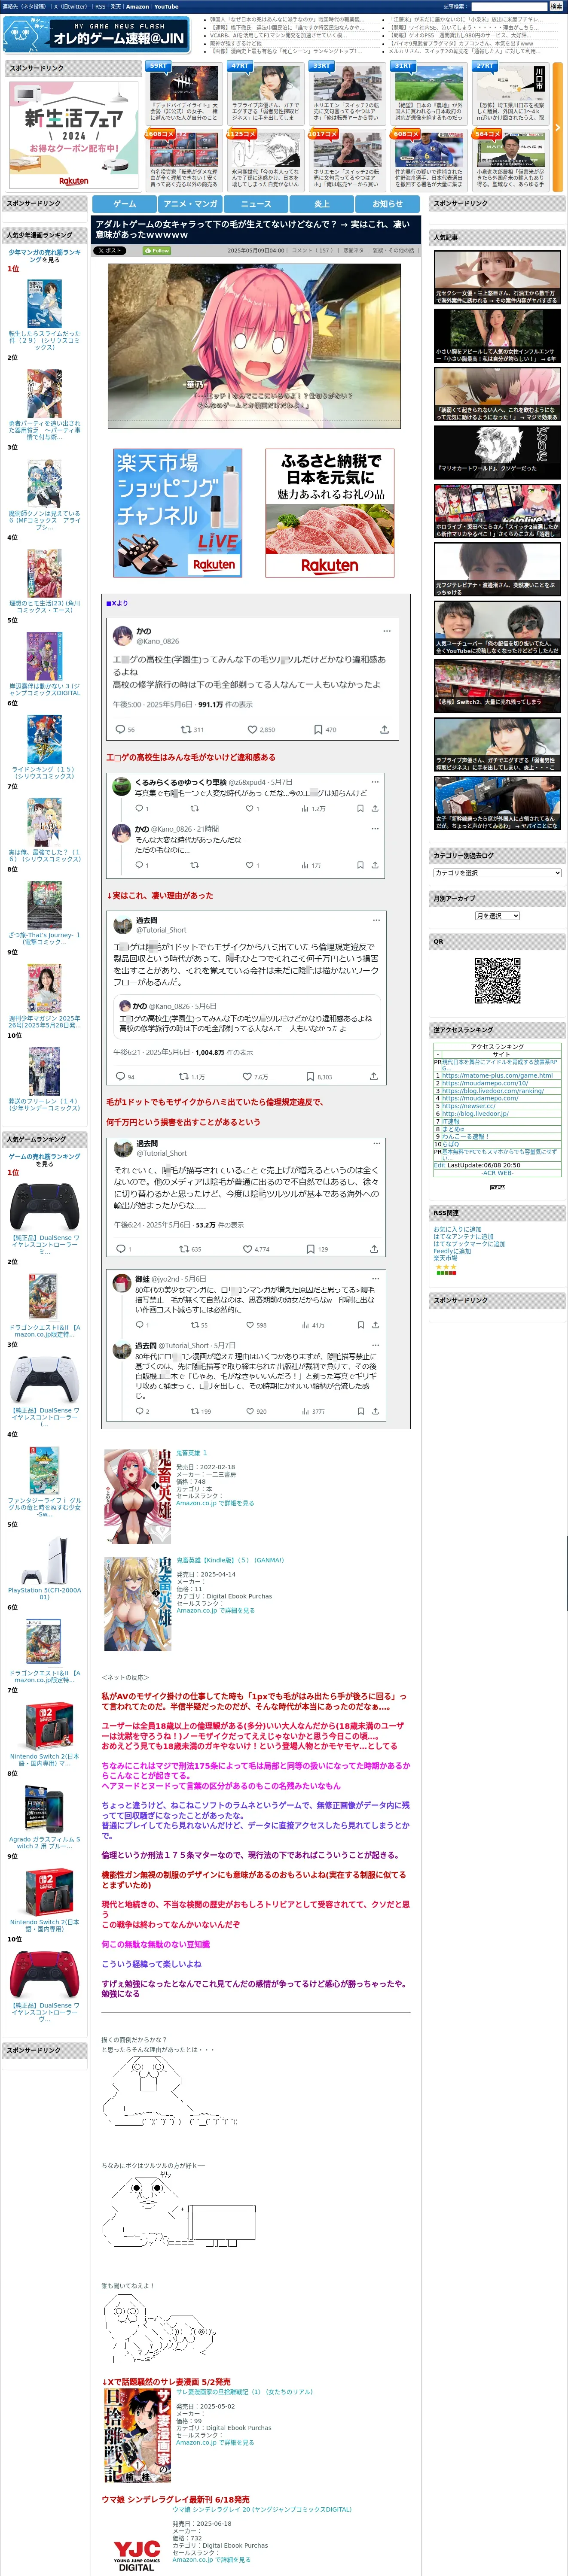Like 御蛙's tweet with 598 hearts
Screen dimensions: 568x2576
click(250, 1325)
